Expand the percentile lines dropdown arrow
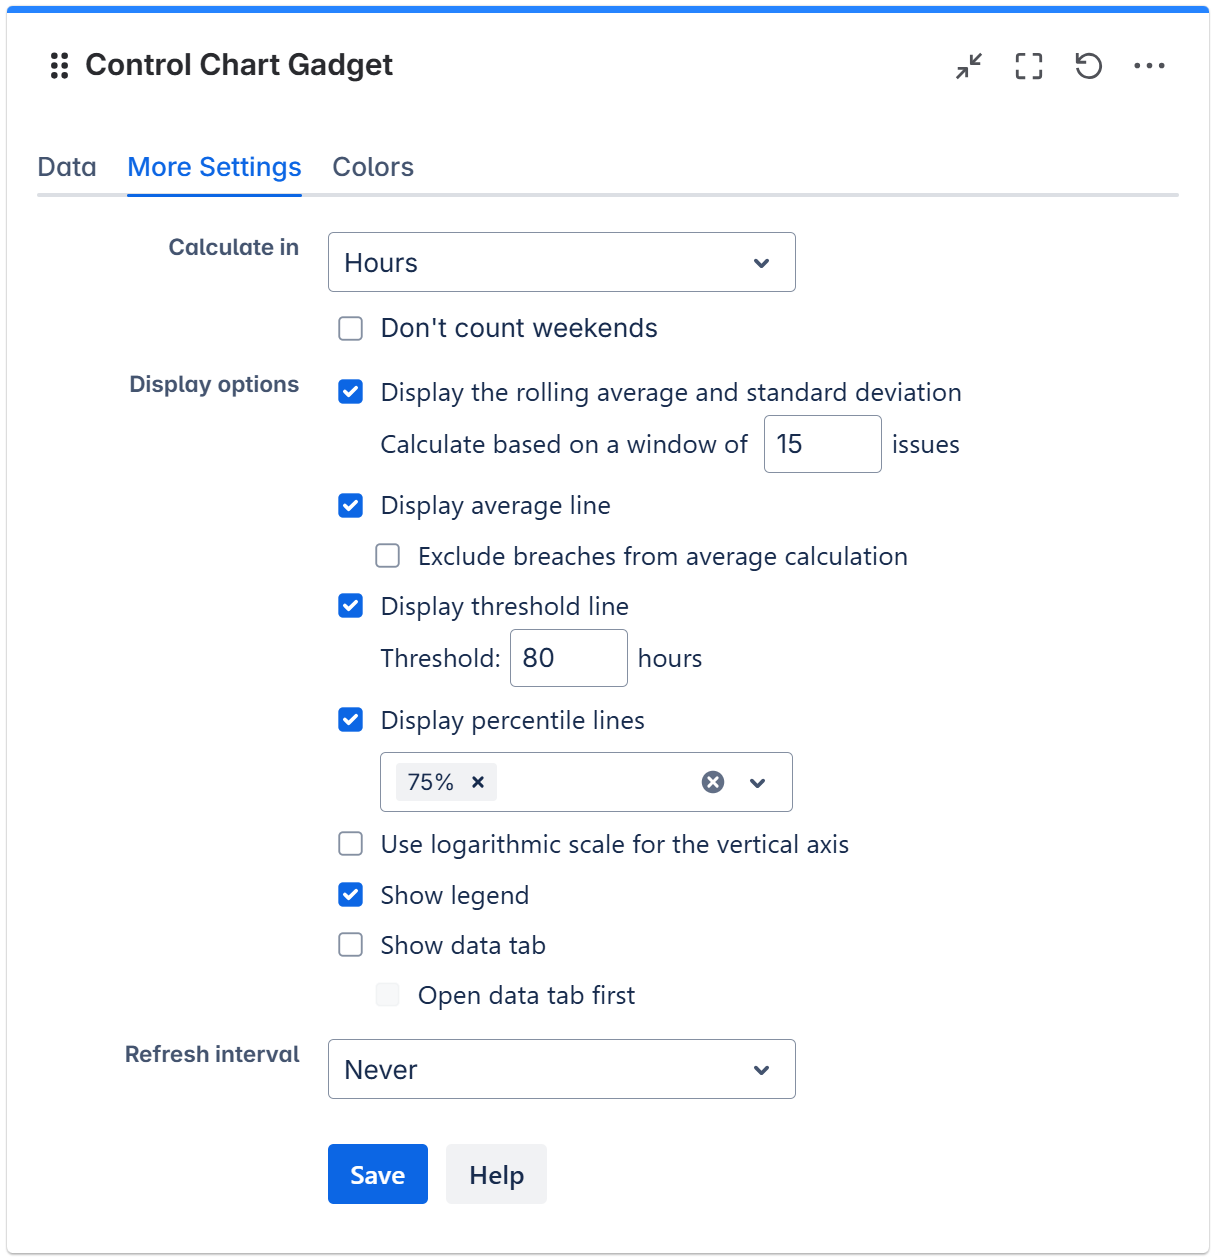Image resolution: width=1216 pixels, height=1258 pixels. [758, 782]
